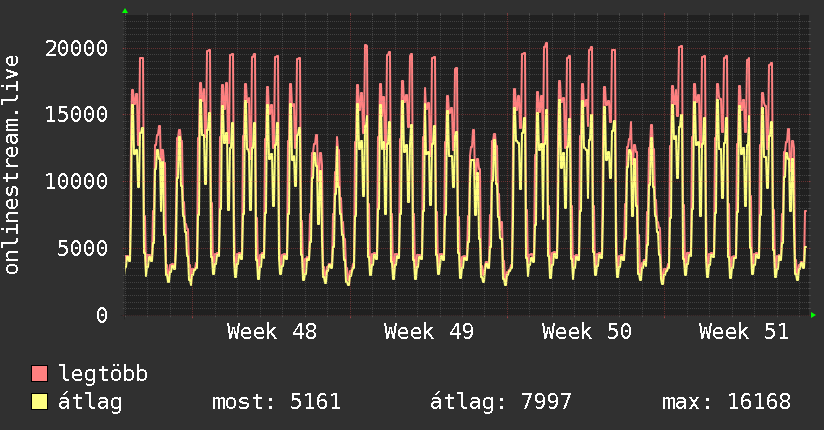Viewport: 824px width, 430px height.
Task: Click the pink legtöbb legend swatch
Action: tap(39, 373)
